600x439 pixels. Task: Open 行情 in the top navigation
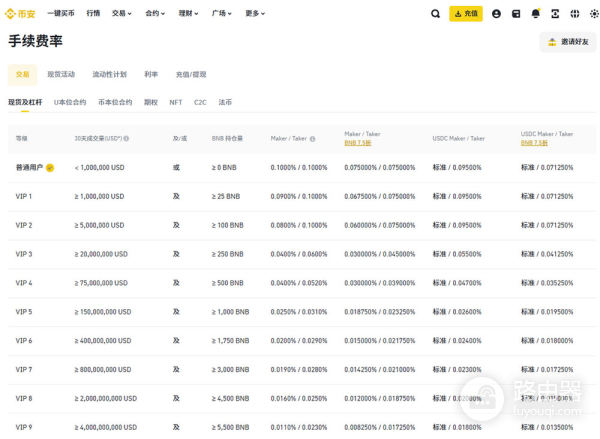pyautogui.click(x=93, y=13)
